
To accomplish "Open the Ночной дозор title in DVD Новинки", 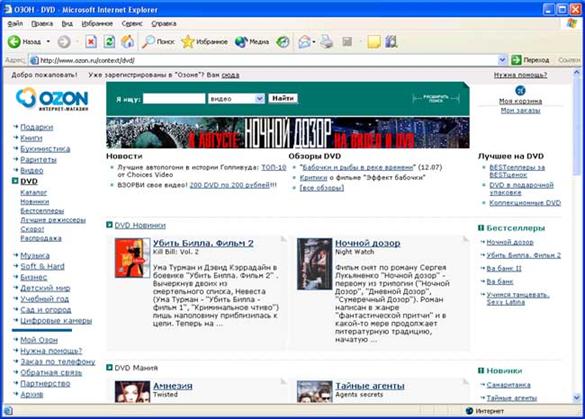I will coord(367,243).
